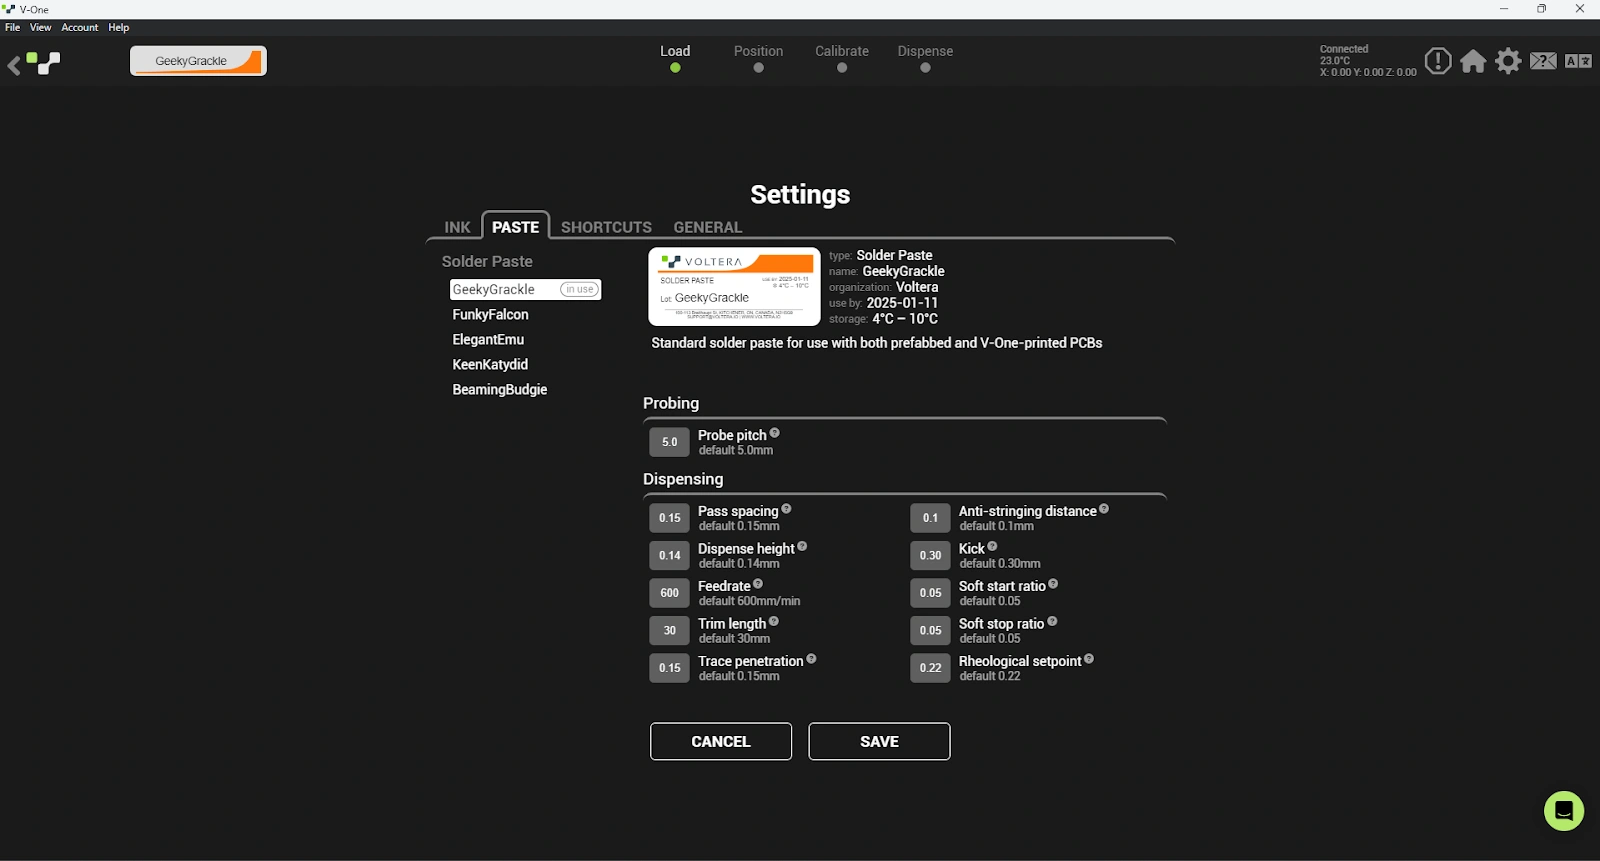Open the View menu
The width and height of the screenshot is (1600, 861).
pos(40,27)
